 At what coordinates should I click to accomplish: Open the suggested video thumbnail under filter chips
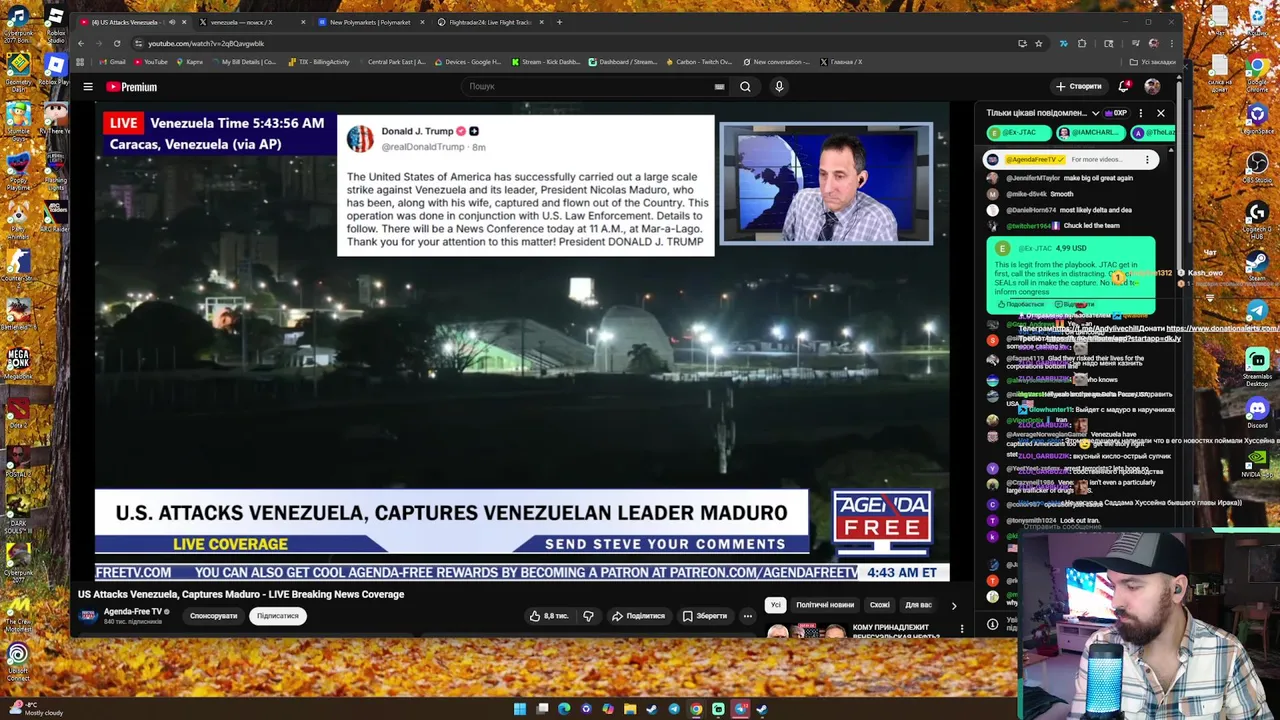coord(805,632)
